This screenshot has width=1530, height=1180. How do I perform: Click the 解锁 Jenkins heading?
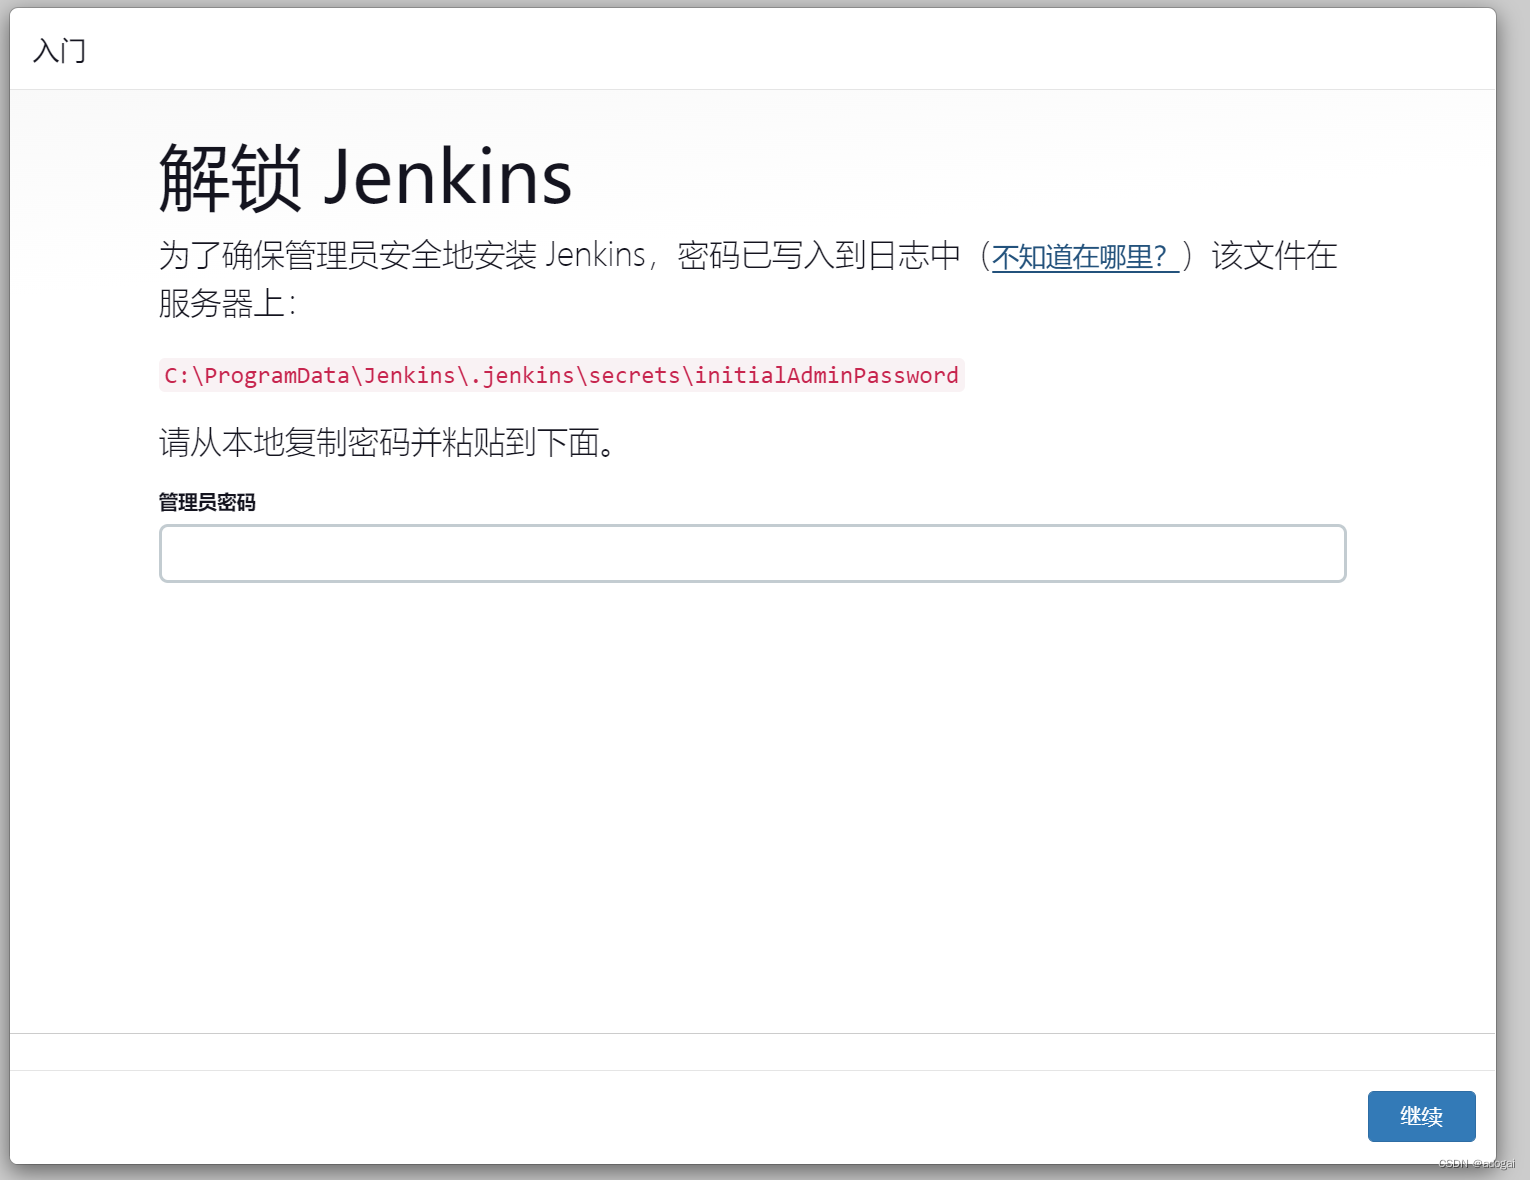[x=366, y=177]
